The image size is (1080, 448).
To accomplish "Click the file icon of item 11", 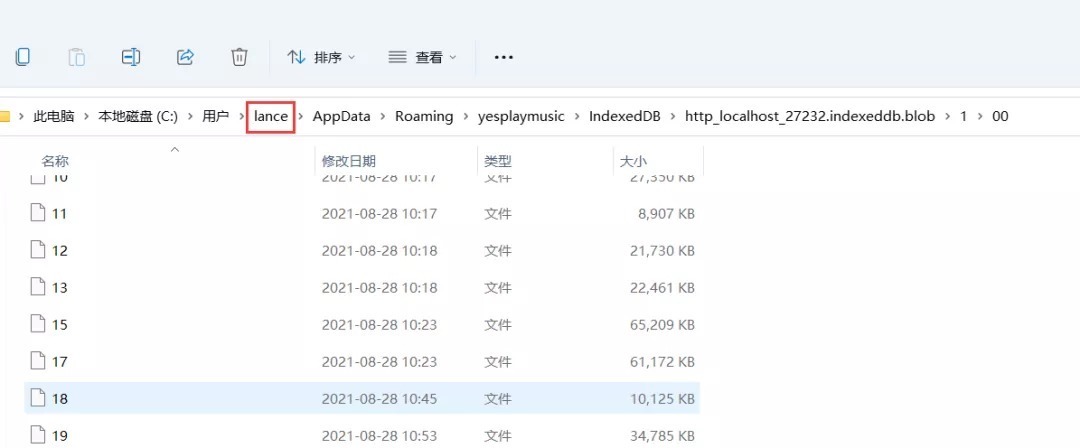I will pyautogui.click(x=38, y=213).
